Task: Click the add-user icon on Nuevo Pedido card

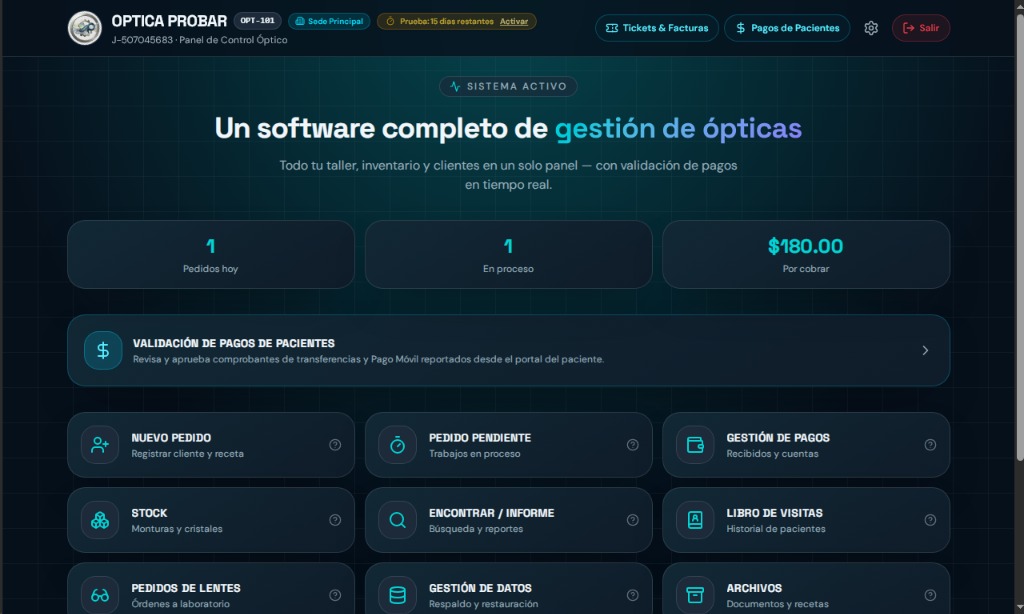Action: [x=100, y=445]
